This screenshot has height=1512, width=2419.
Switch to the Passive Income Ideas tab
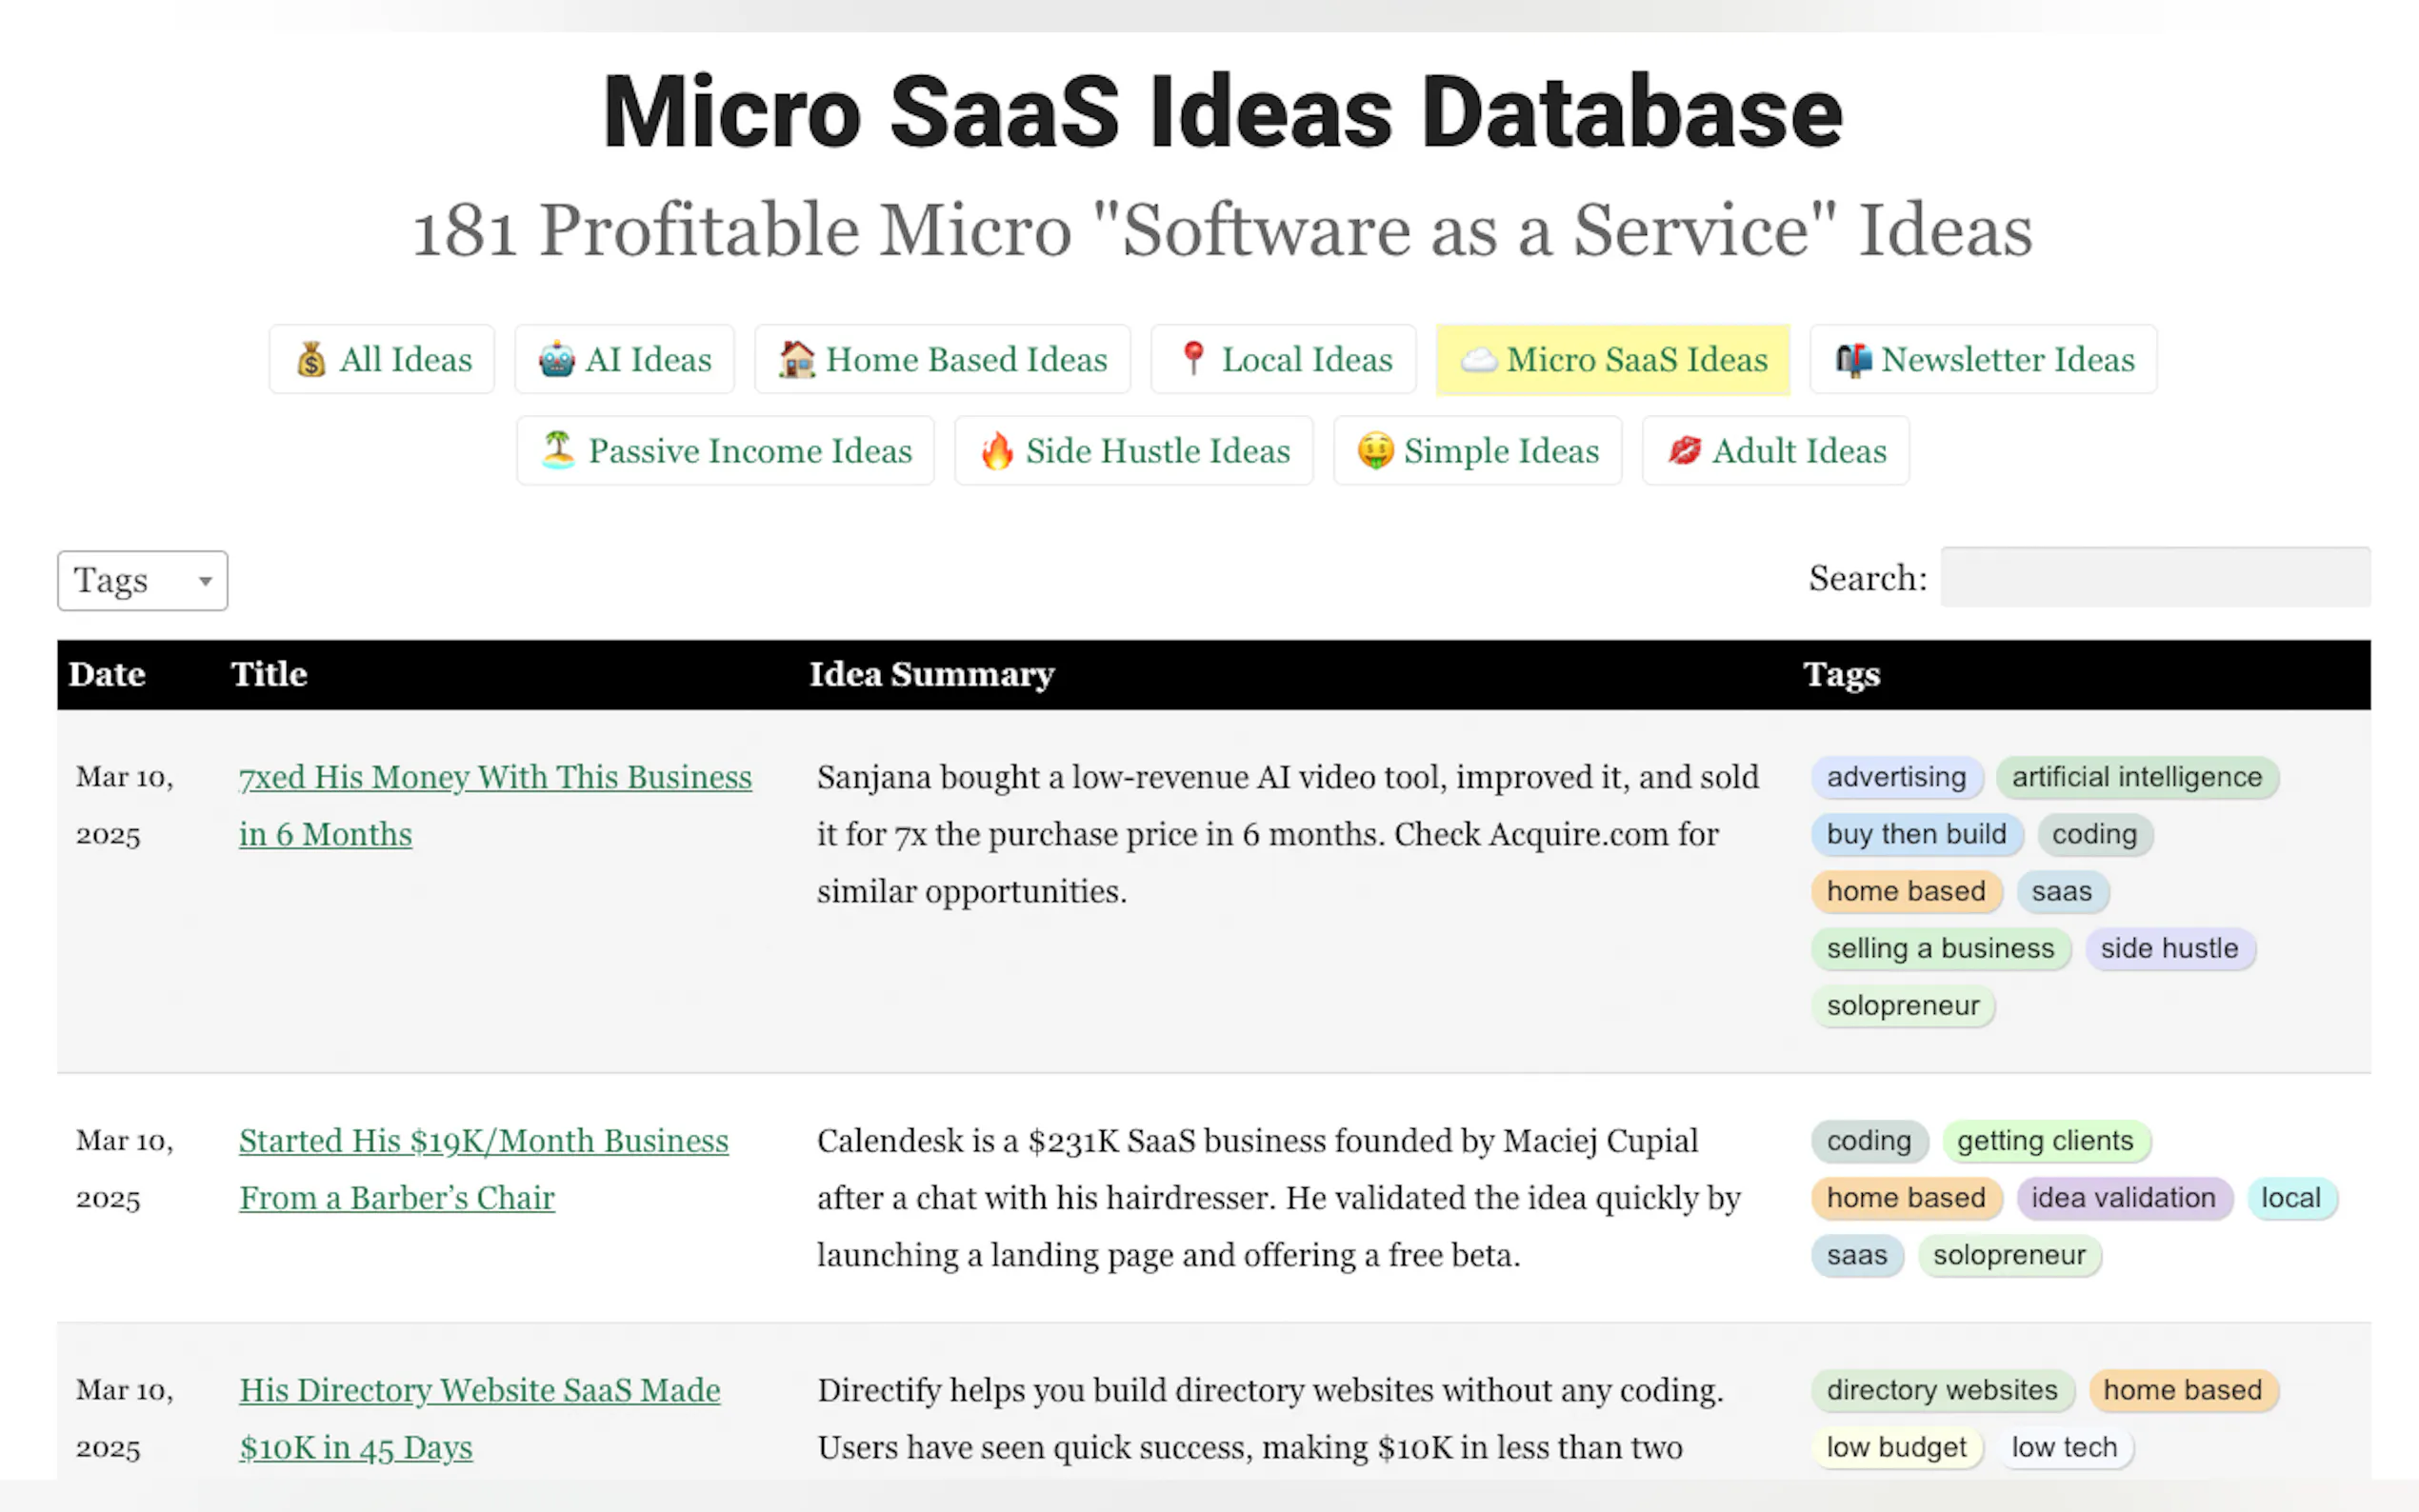(749, 451)
